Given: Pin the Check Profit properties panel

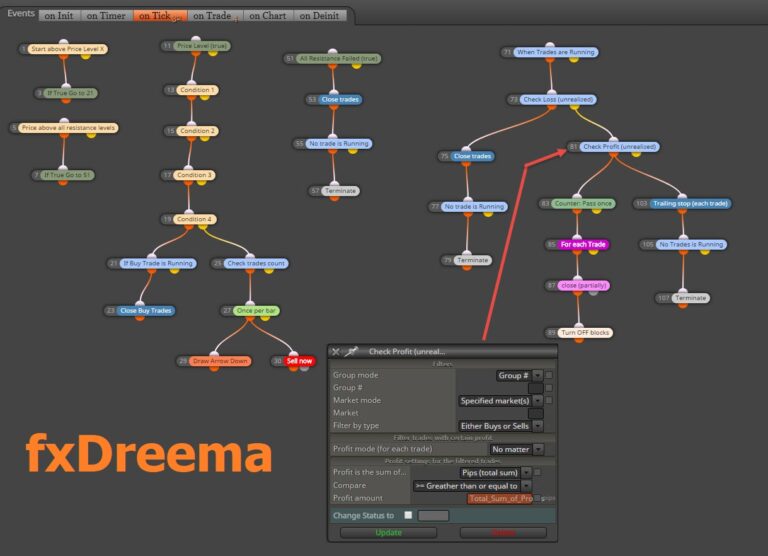Looking at the screenshot, I should (x=351, y=351).
